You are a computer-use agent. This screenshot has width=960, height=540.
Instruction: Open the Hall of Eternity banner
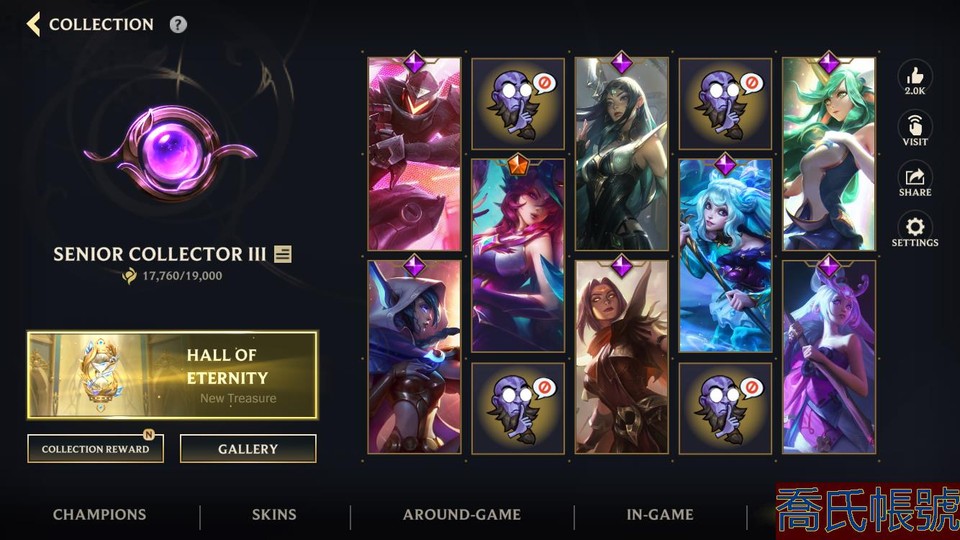click(x=172, y=375)
